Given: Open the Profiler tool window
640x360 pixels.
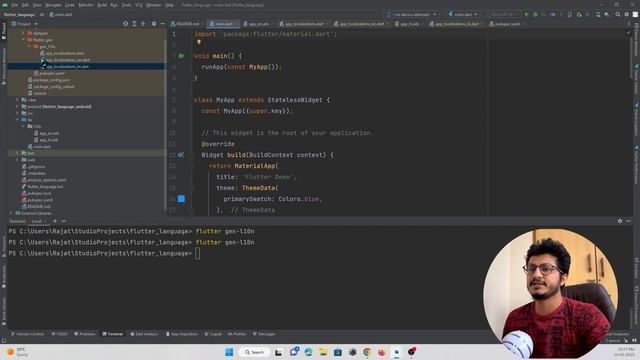Looking at the screenshot, I should [236, 334].
